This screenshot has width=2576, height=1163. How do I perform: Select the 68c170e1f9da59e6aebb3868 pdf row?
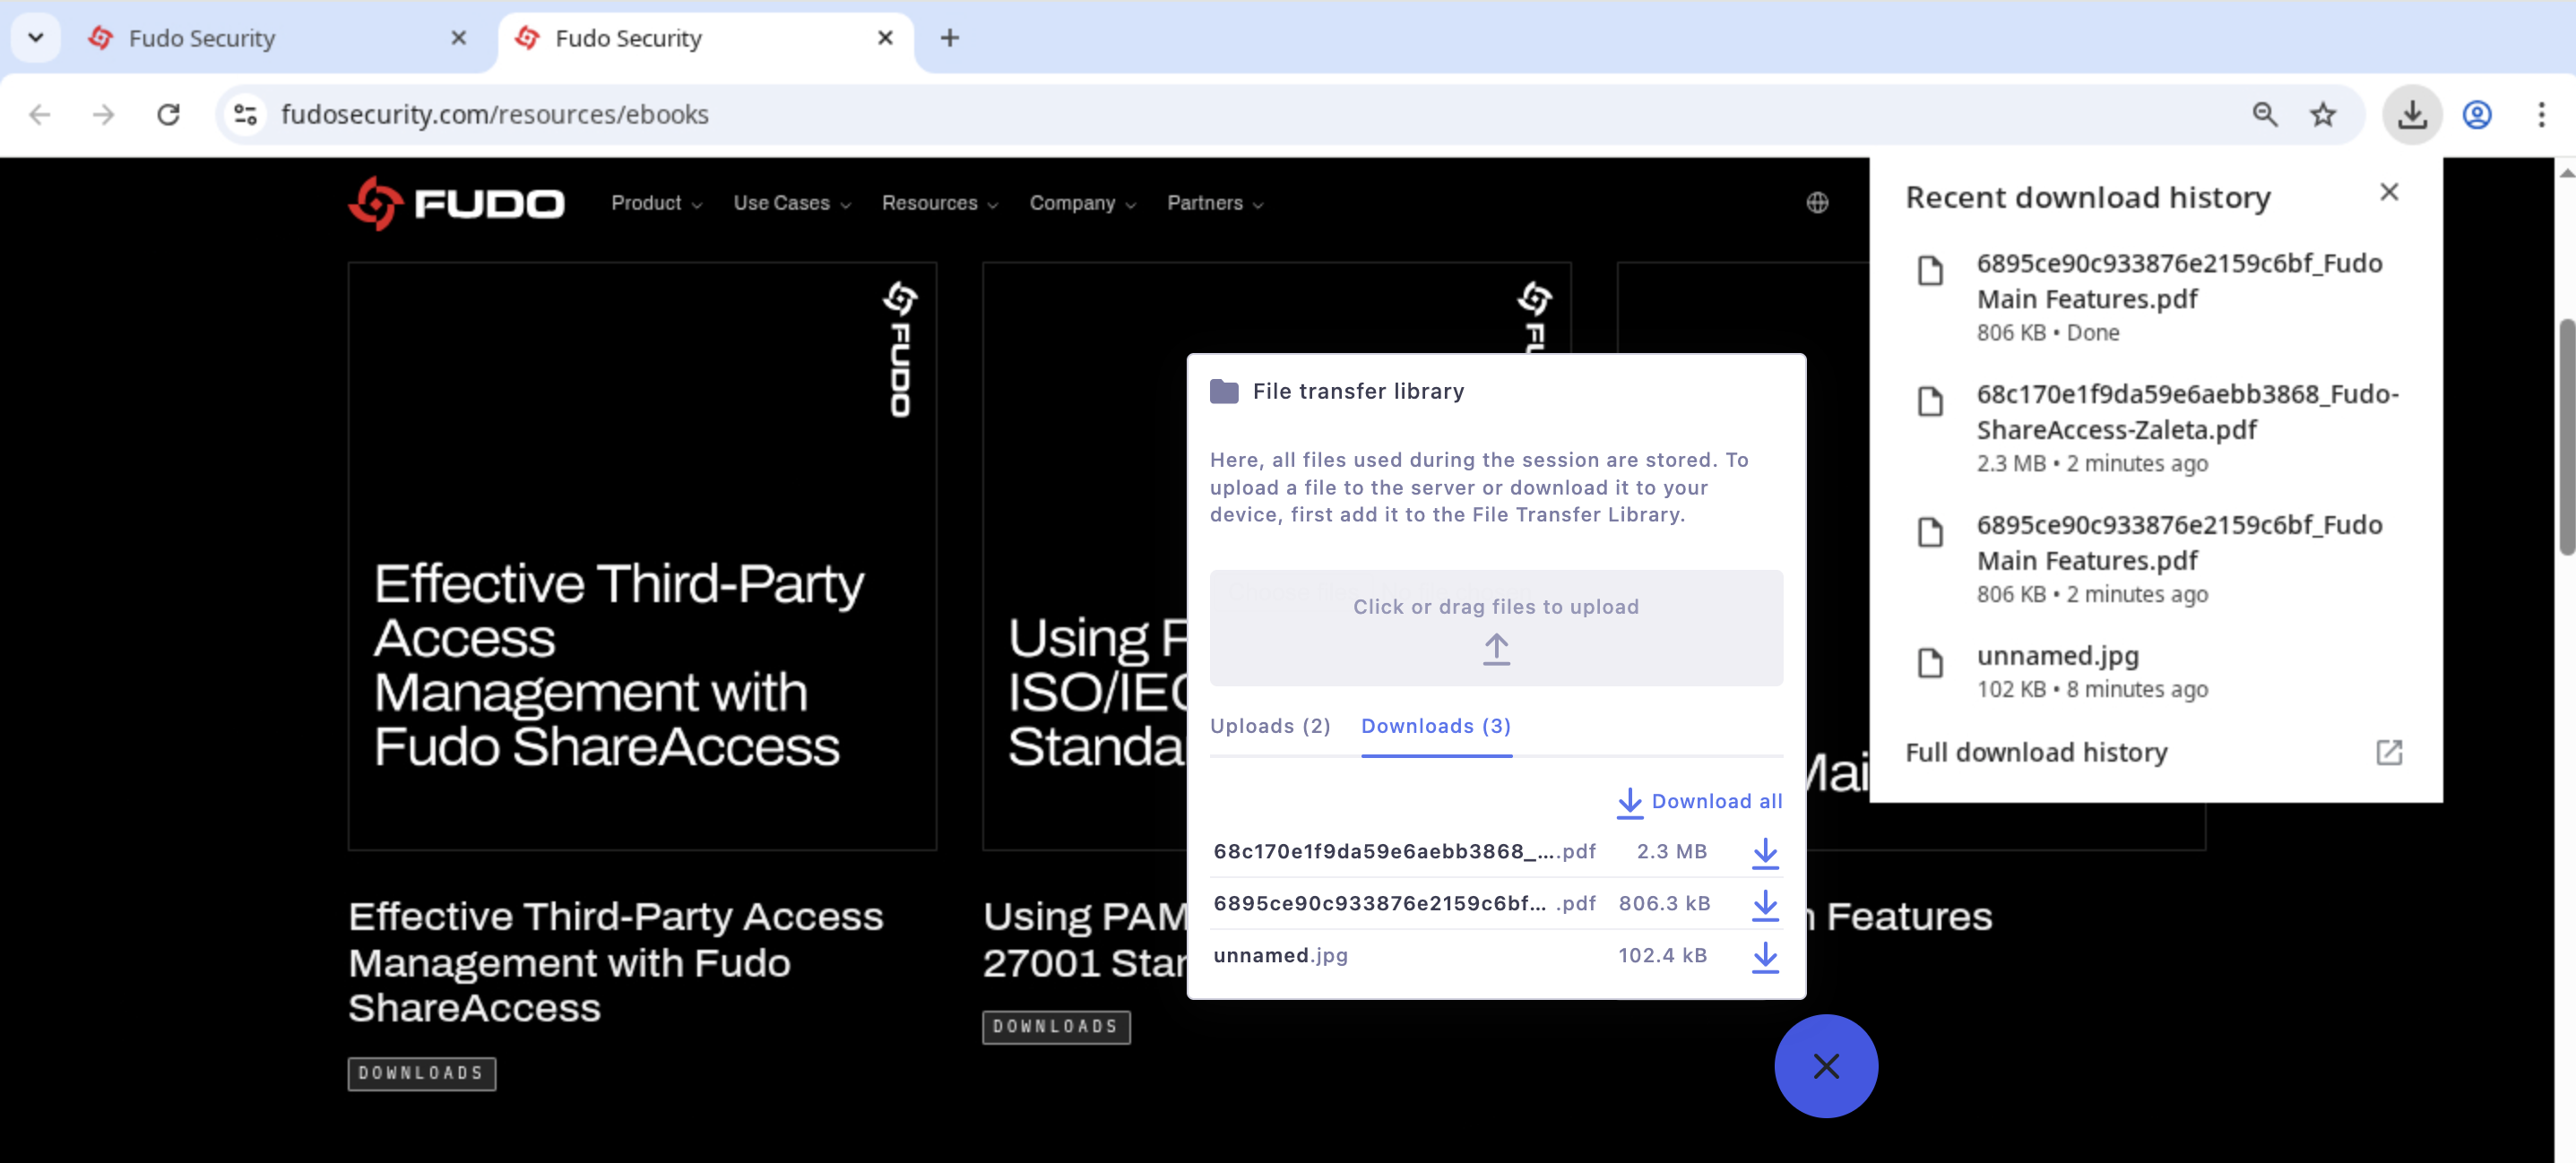tap(1496, 852)
